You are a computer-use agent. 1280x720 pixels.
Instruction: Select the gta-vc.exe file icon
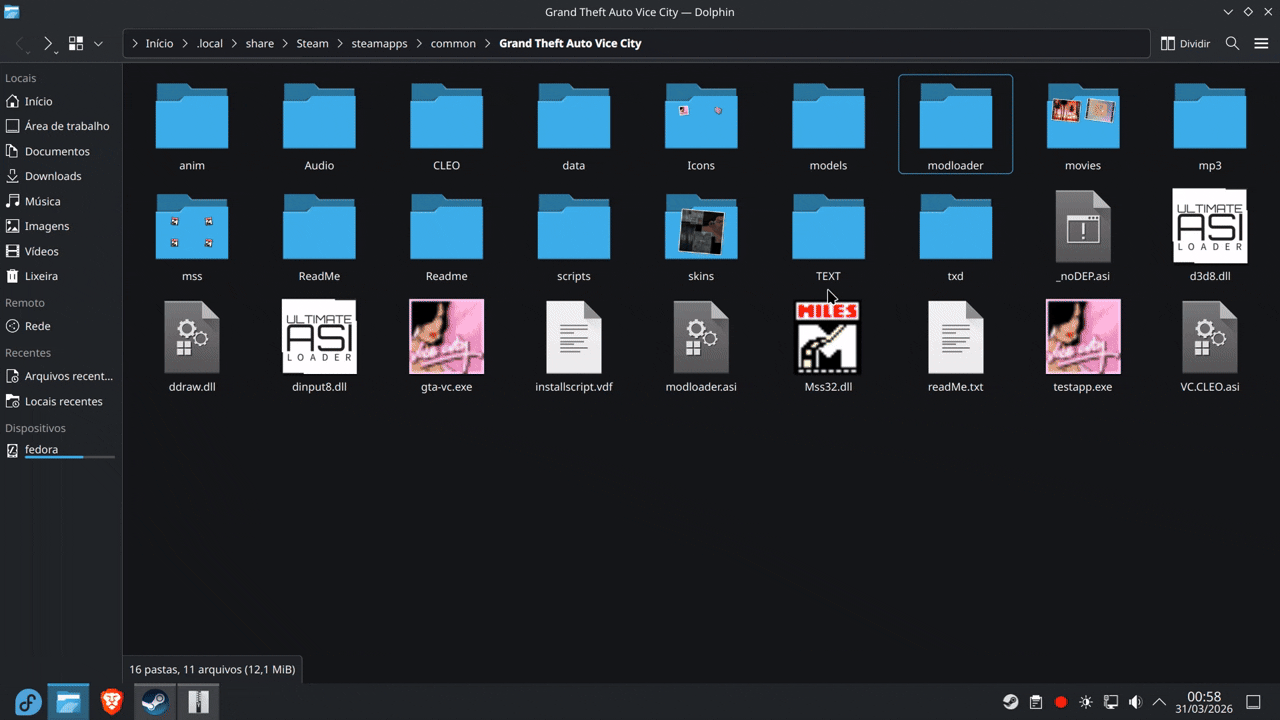[x=446, y=336]
